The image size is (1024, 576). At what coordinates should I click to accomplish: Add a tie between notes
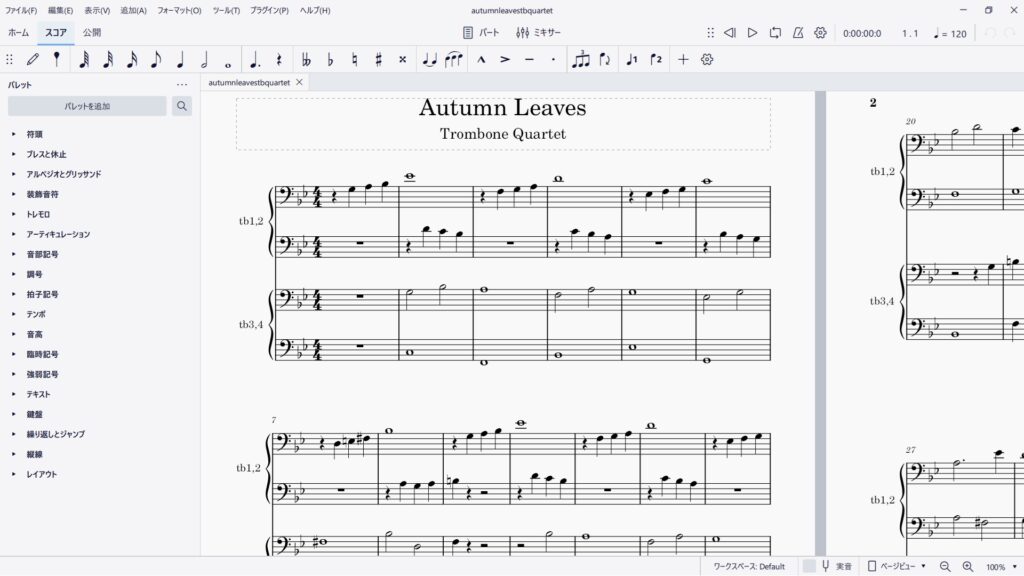pos(430,59)
